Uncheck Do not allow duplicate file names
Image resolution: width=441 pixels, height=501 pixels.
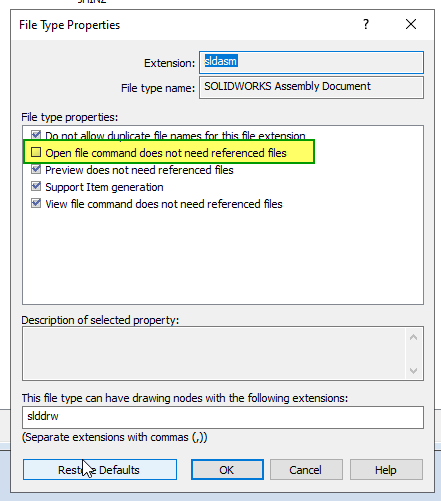tap(36, 135)
